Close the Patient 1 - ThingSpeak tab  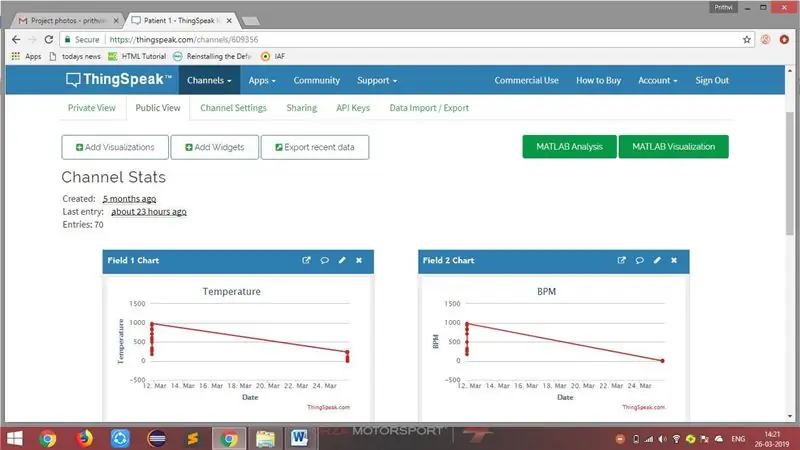click(x=229, y=20)
